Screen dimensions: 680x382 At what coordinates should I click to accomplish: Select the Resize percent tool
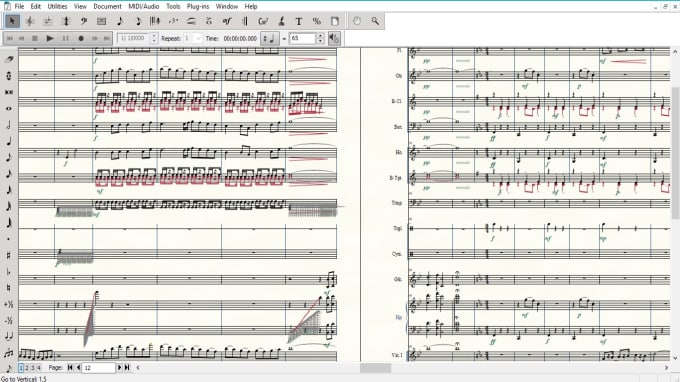click(x=317, y=21)
